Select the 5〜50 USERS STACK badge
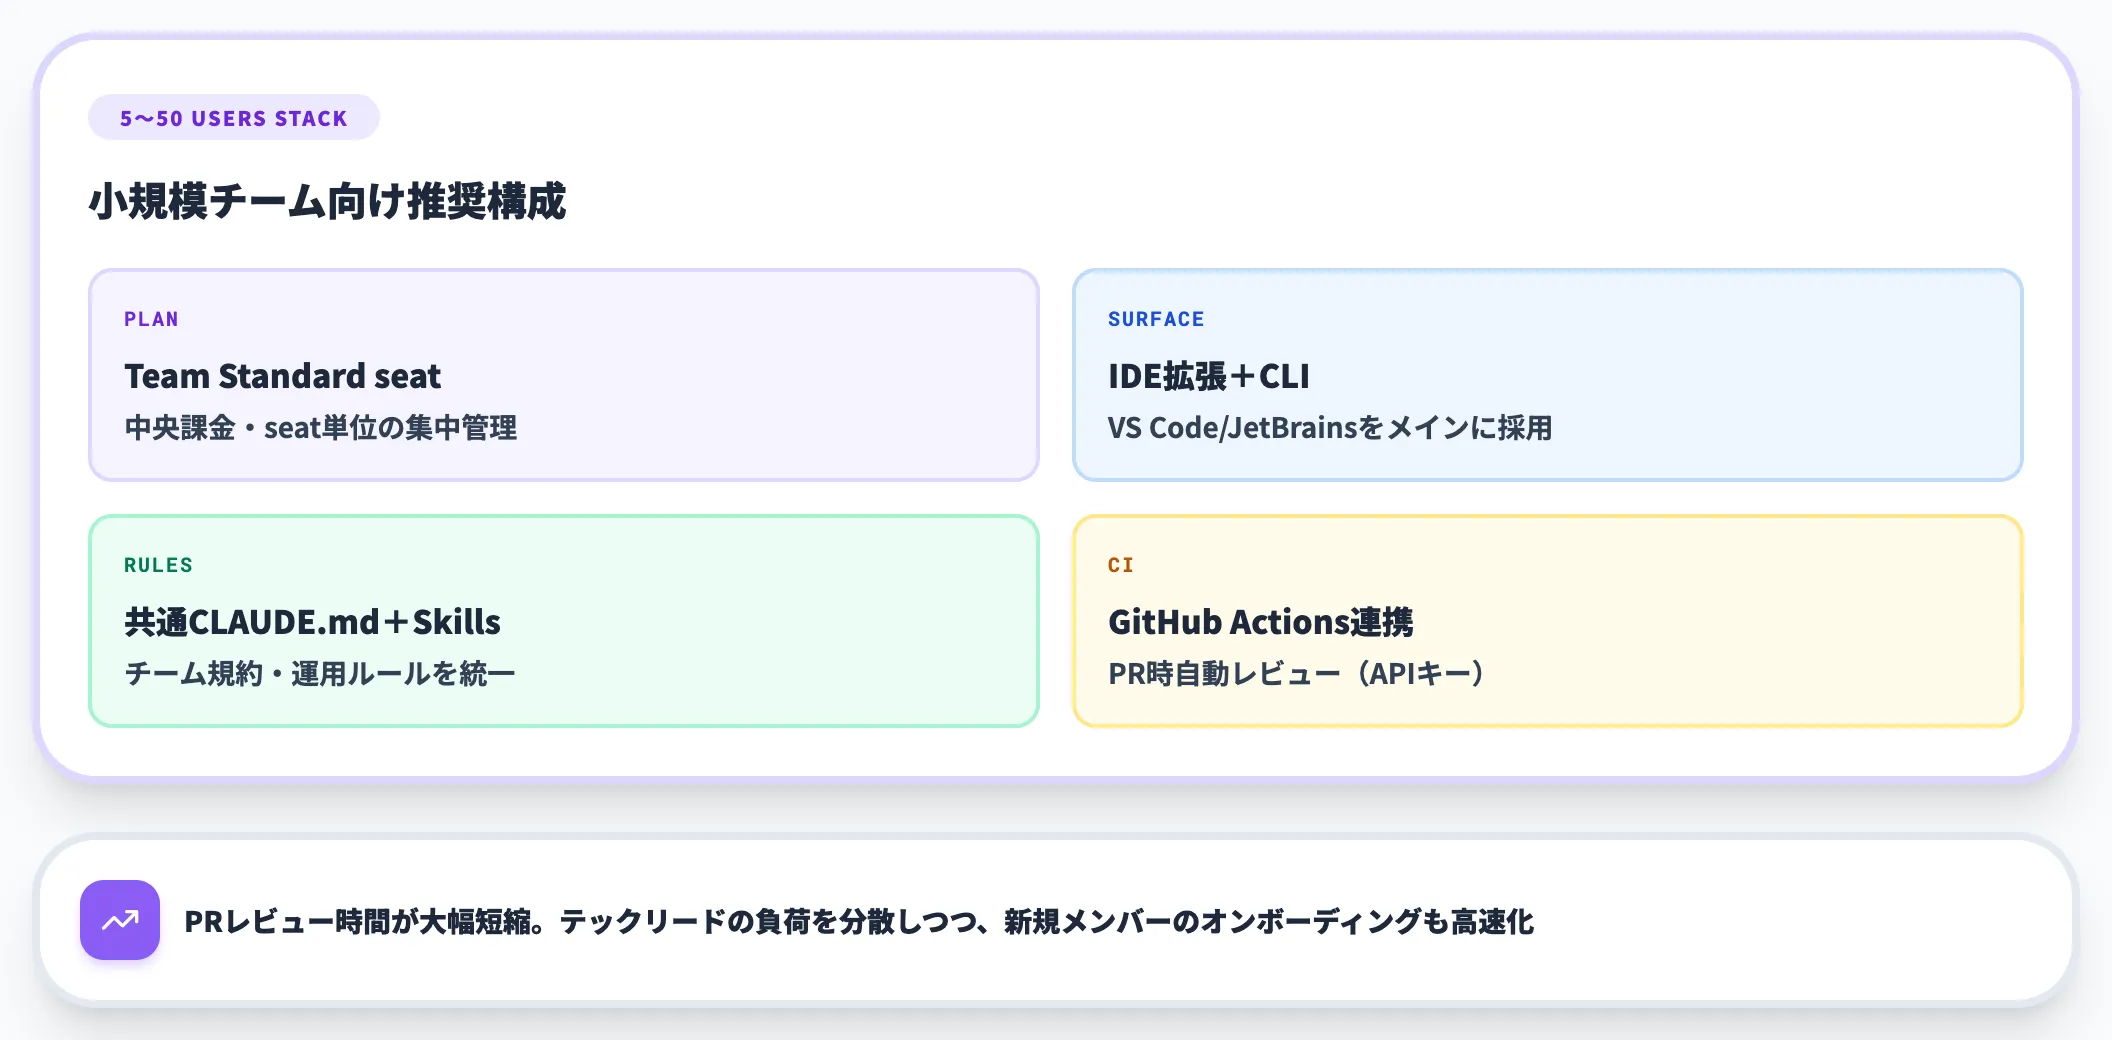The height and width of the screenshot is (1040, 2112). point(234,118)
